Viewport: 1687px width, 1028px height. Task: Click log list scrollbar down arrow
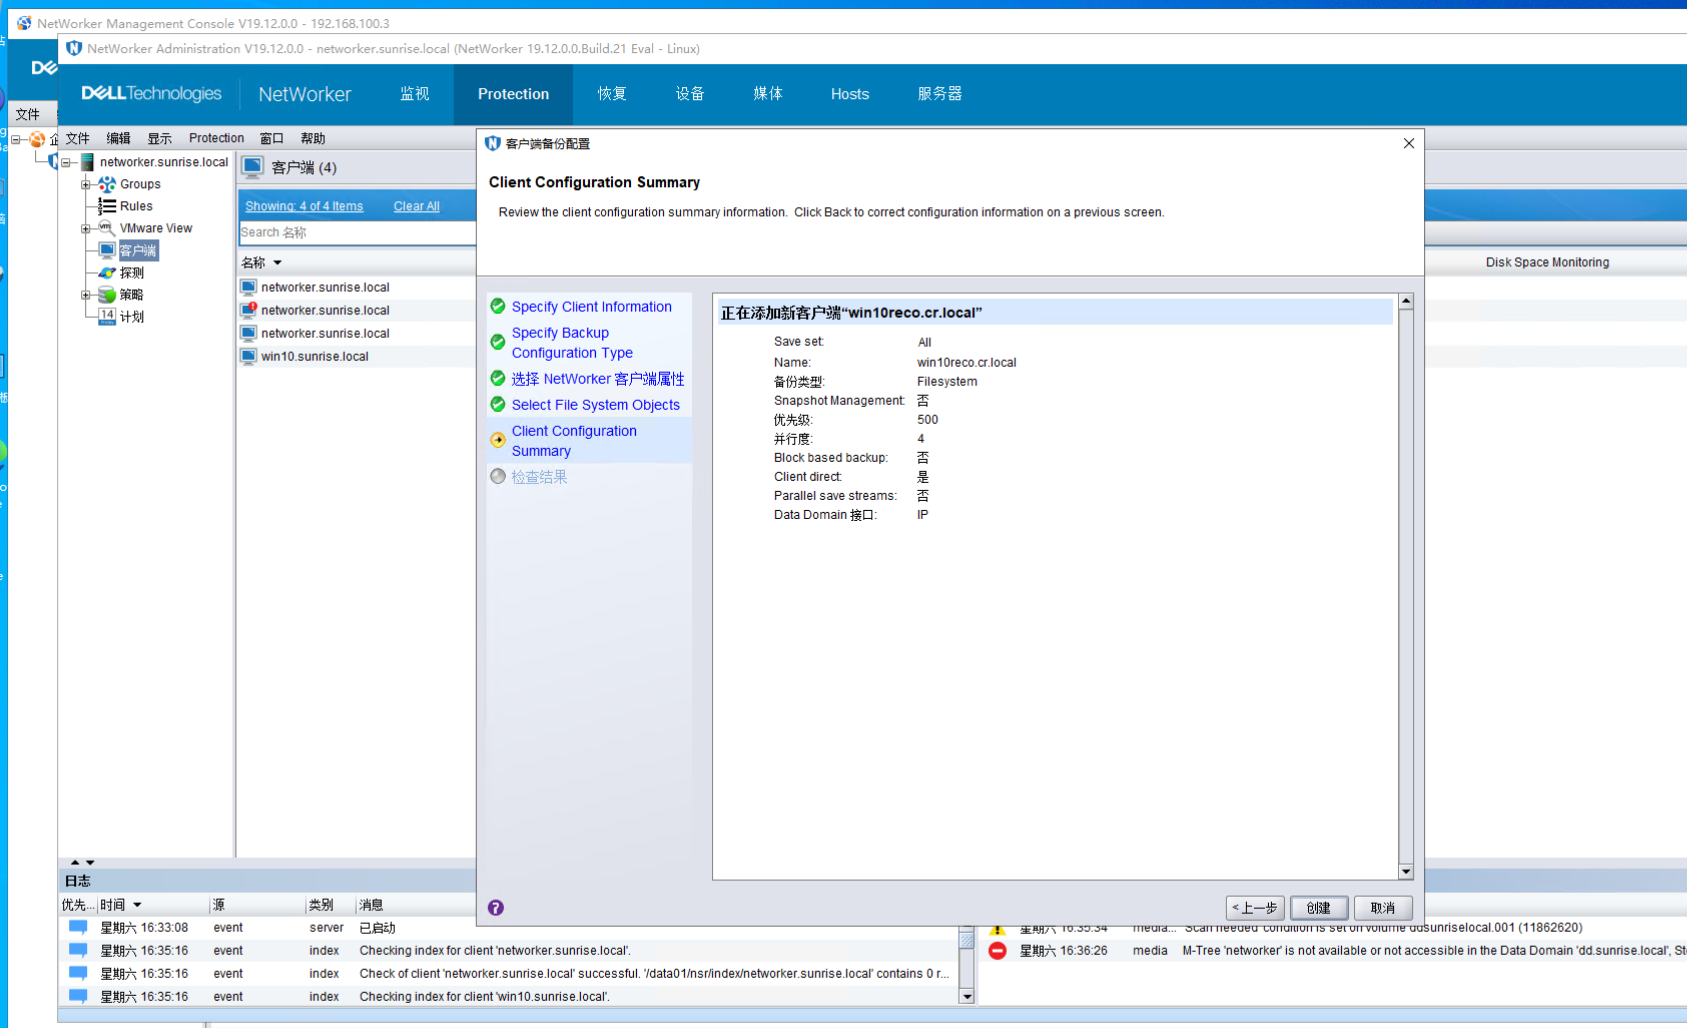pos(967,996)
